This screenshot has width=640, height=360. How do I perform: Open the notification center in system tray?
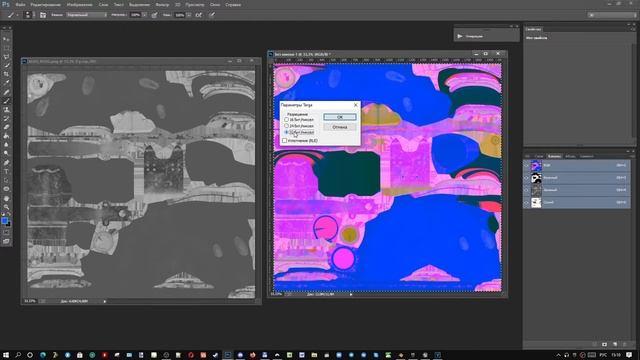pos(629,355)
